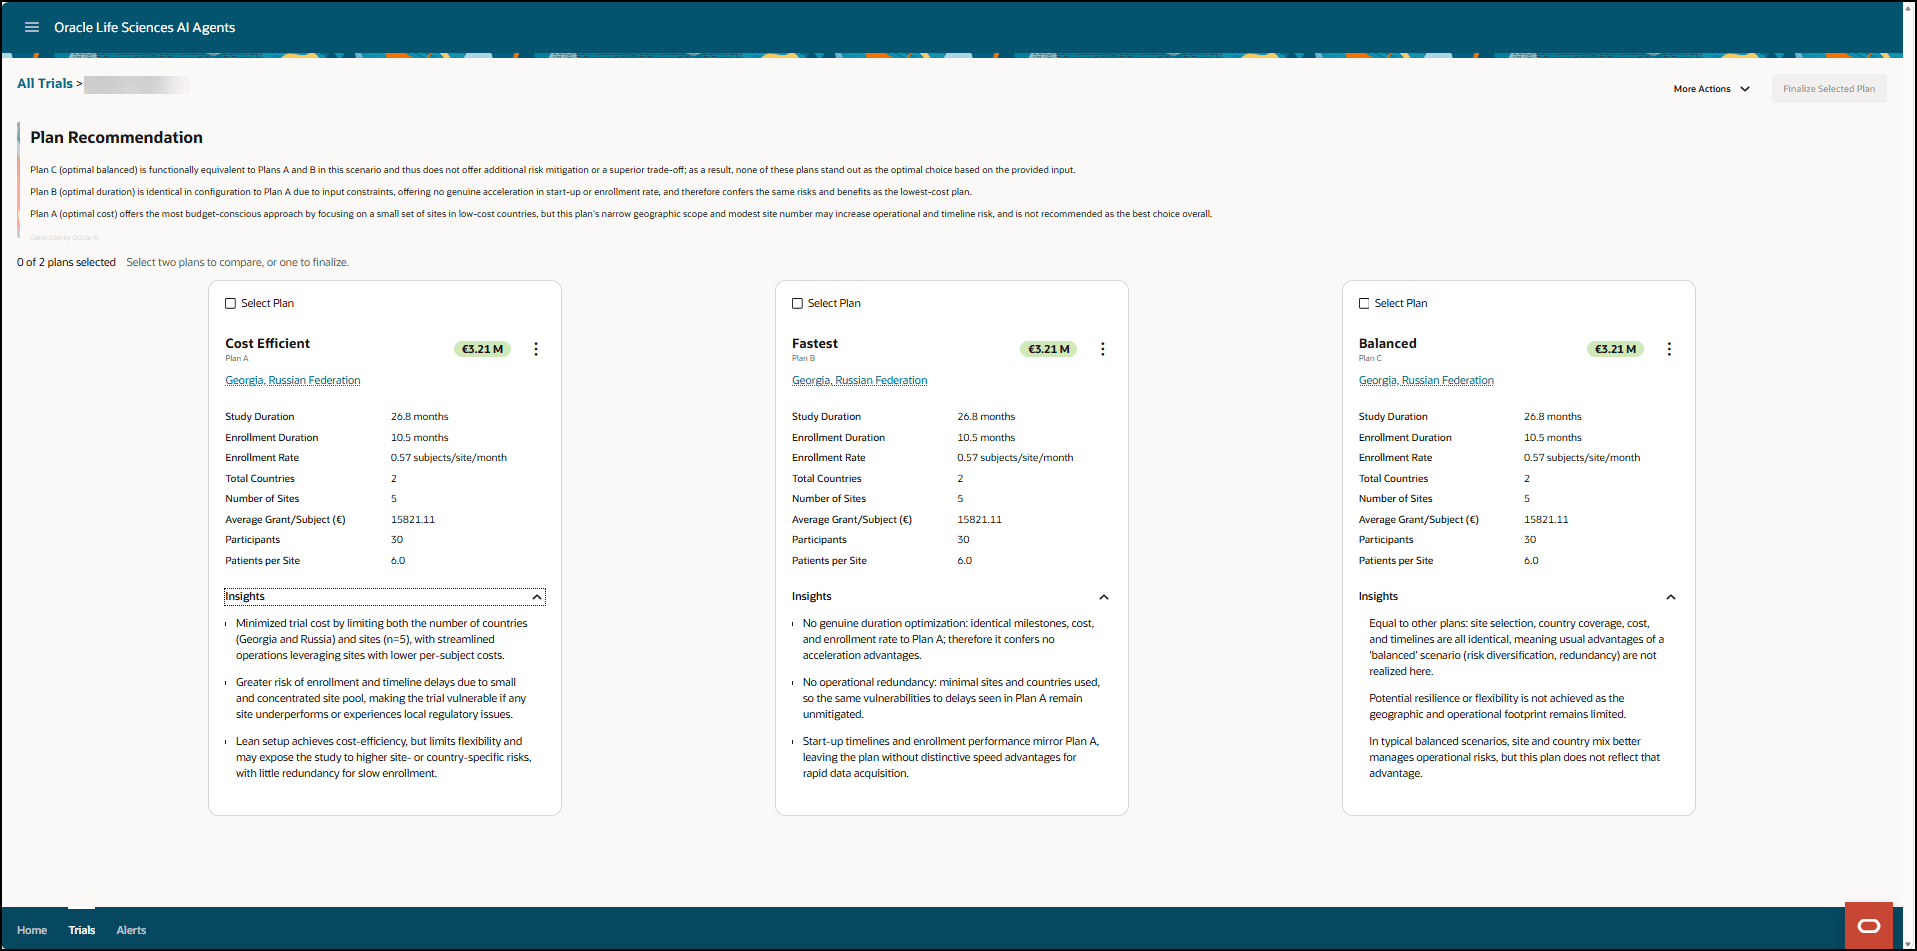This screenshot has width=1917, height=951.
Task: Click Enrollment Rate value in Fastest card
Action: point(1015,458)
